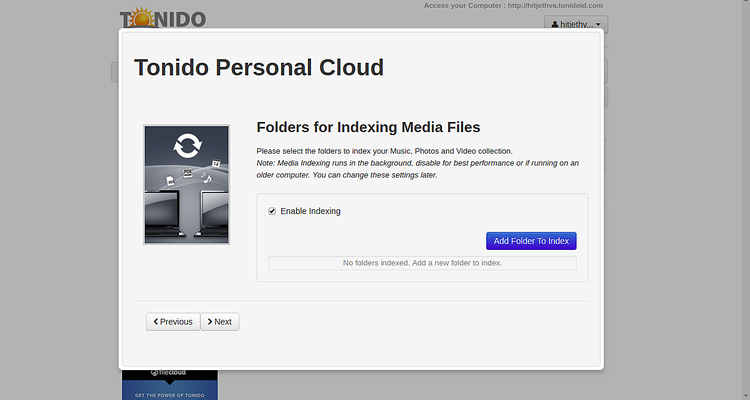This screenshot has width=750, height=400.
Task: Click the right chevron icon in Next
Action: tap(210, 321)
